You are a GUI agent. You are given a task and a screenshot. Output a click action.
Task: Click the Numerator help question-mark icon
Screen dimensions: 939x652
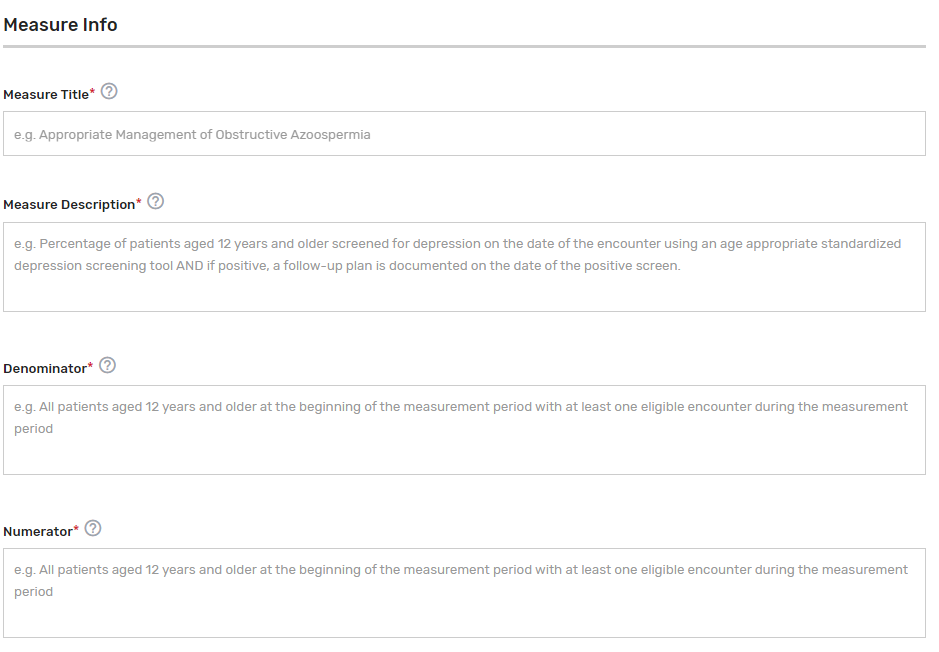point(93,529)
